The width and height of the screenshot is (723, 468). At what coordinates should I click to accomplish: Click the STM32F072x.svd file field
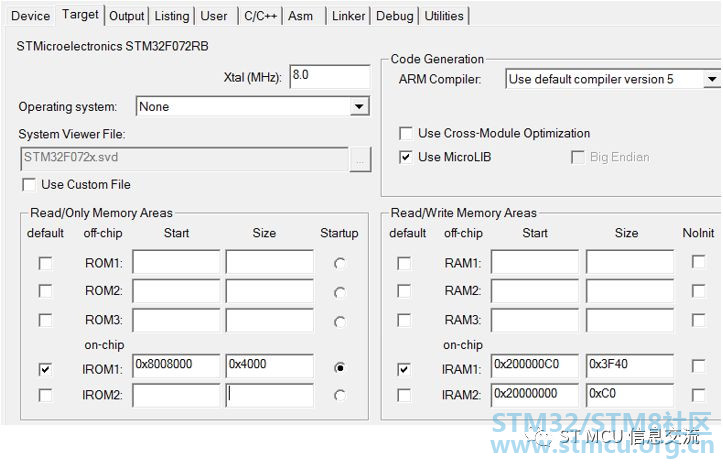184,159
